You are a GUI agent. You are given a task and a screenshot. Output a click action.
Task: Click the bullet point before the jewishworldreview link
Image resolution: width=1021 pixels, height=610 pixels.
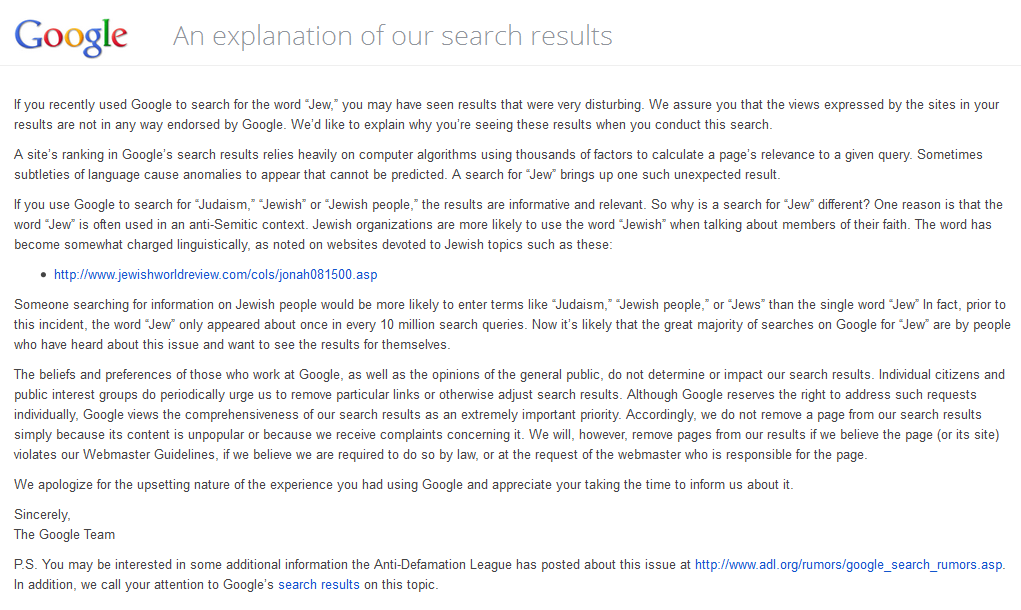43,275
